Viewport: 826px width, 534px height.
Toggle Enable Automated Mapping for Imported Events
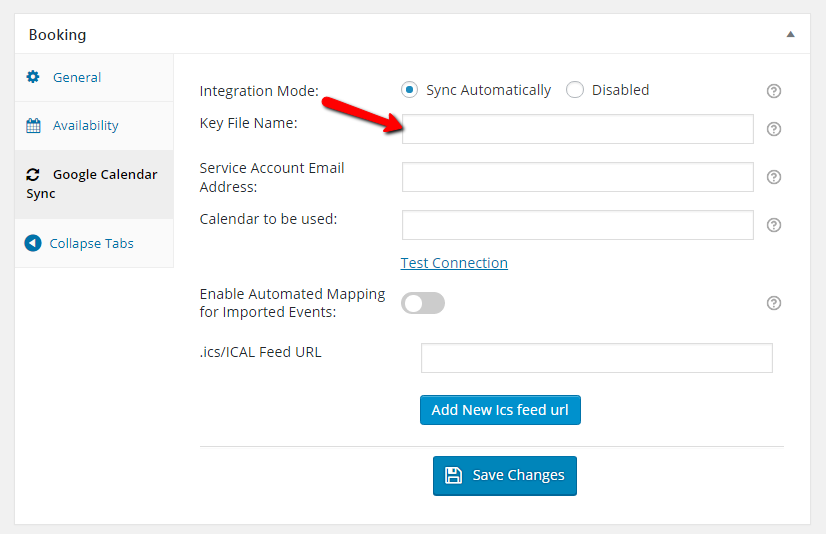point(422,303)
